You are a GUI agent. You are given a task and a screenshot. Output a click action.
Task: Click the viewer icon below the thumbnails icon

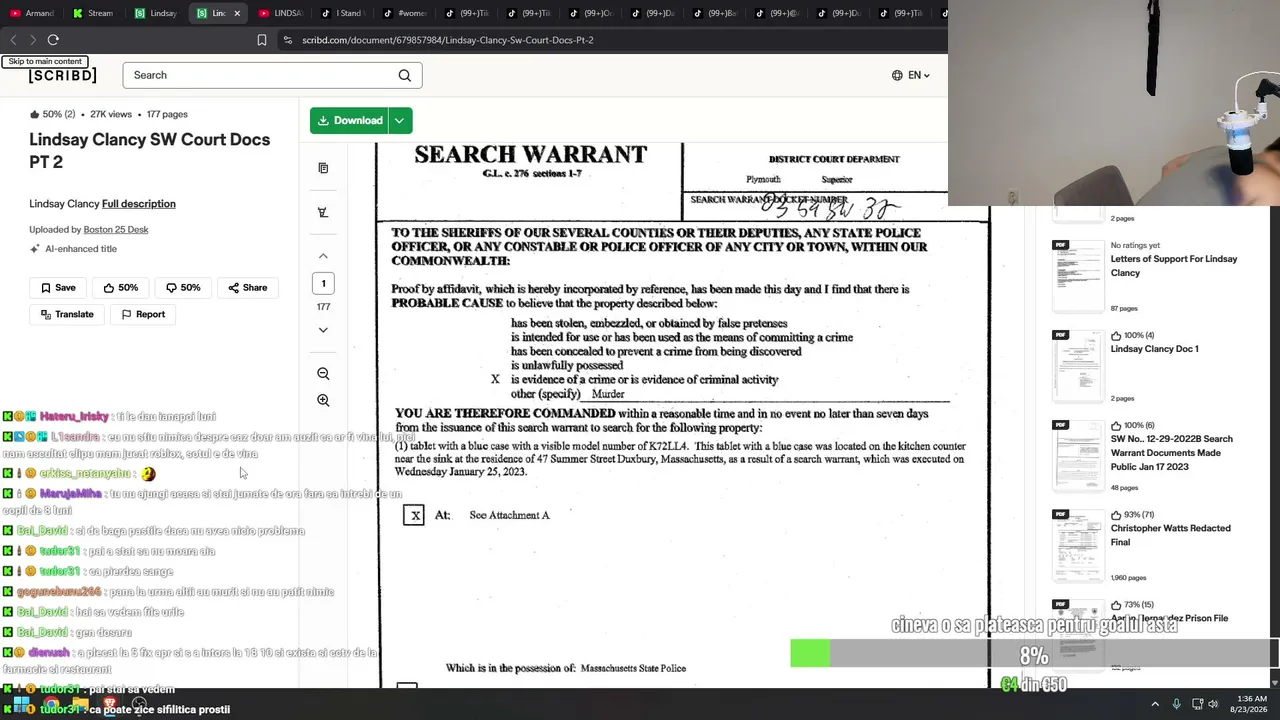pos(323,212)
